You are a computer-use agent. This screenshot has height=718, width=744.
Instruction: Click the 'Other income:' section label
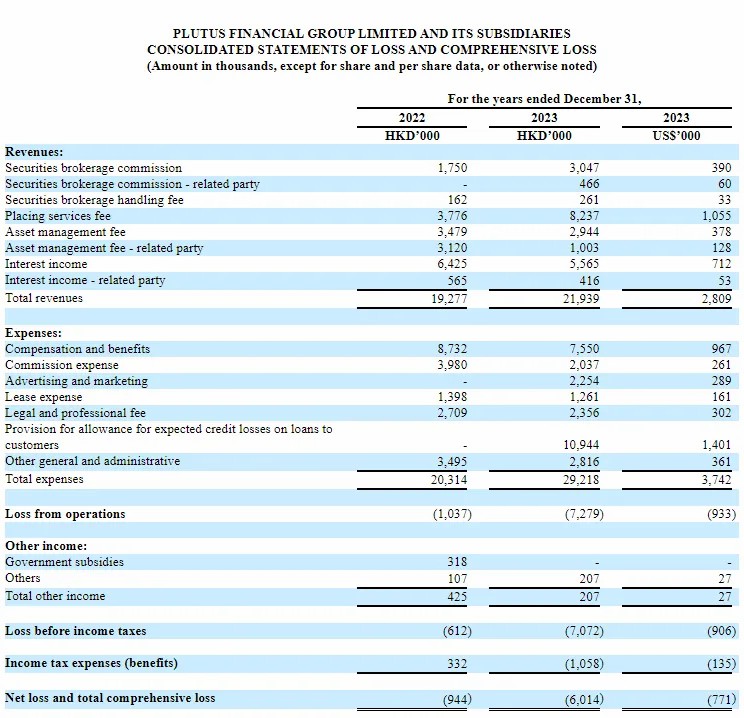[46, 546]
